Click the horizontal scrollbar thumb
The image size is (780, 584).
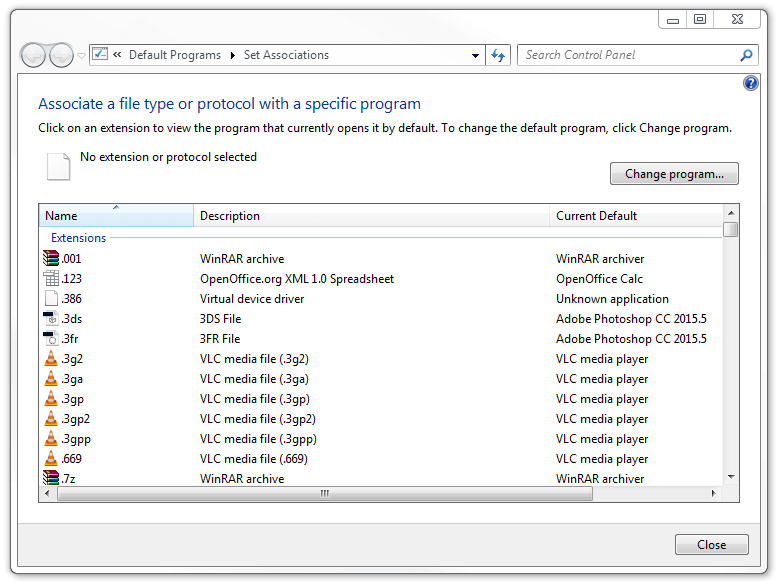(x=325, y=493)
